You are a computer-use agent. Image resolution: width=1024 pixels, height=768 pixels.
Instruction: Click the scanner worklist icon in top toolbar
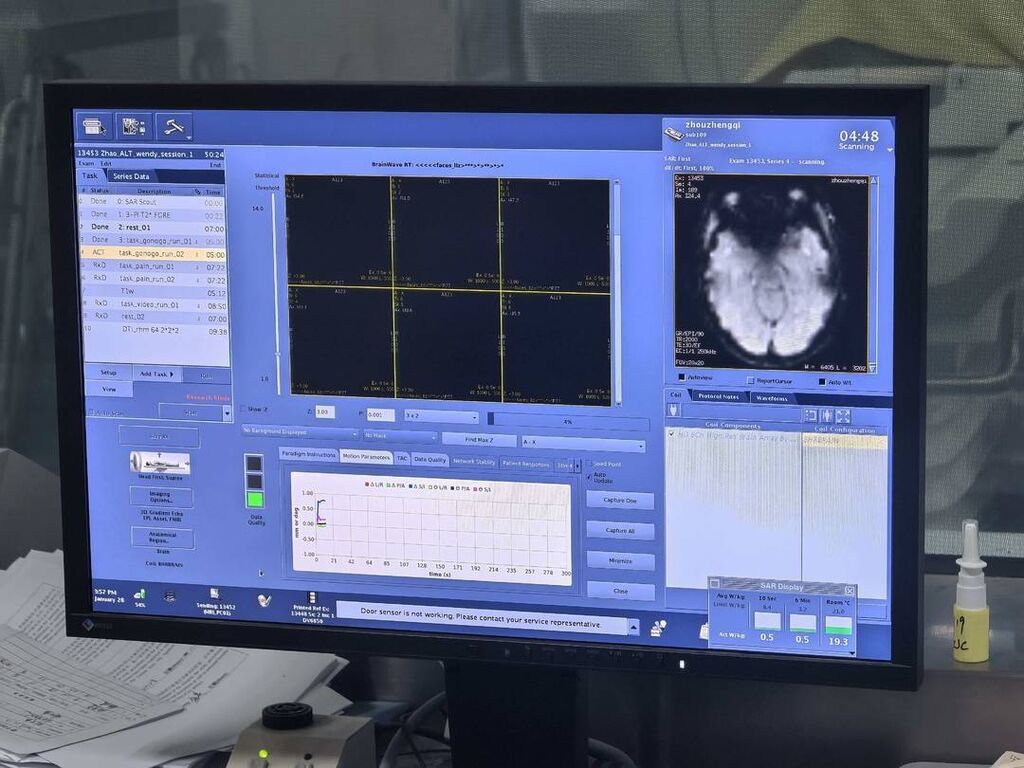94,126
